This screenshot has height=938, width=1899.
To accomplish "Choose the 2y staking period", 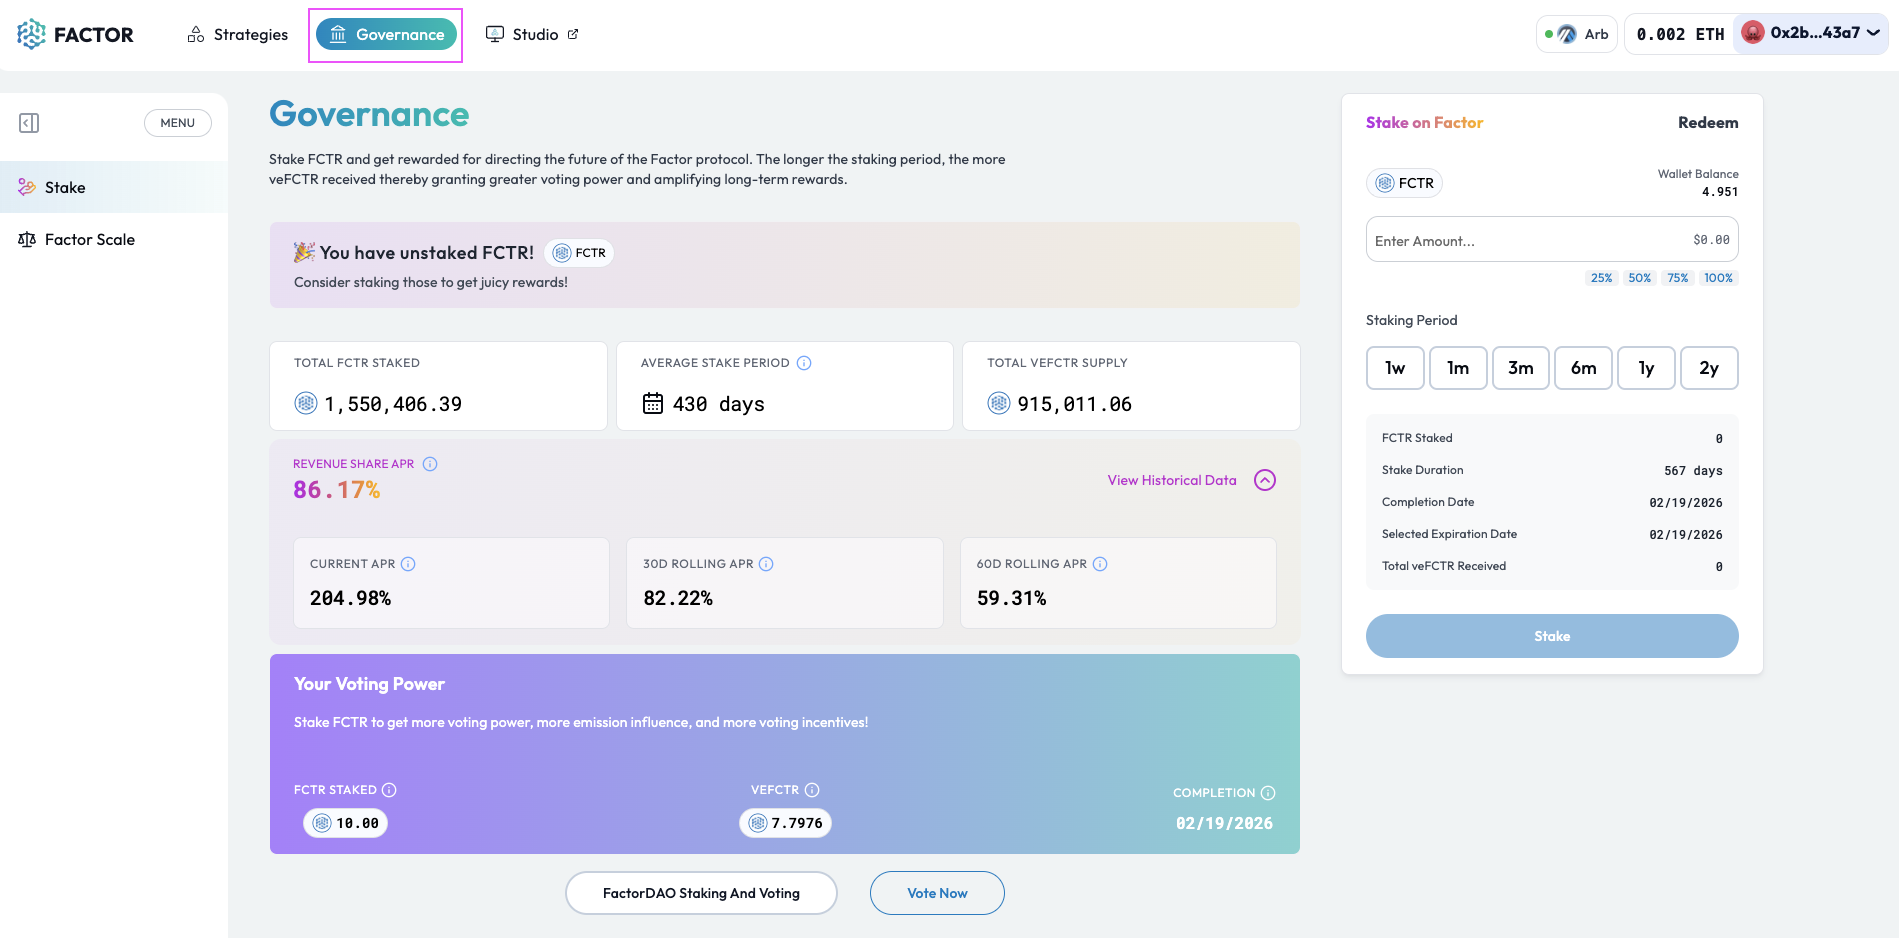I will tap(1709, 368).
